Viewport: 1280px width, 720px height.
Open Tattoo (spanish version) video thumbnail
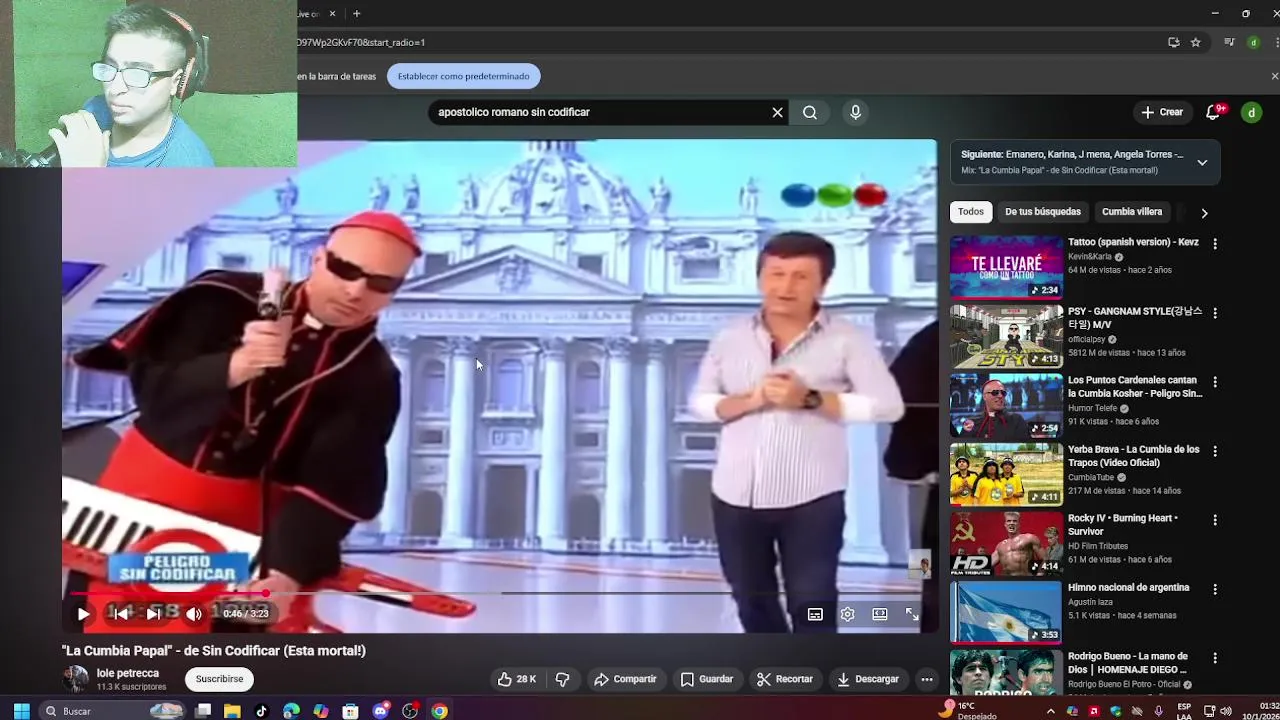point(1006,267)
